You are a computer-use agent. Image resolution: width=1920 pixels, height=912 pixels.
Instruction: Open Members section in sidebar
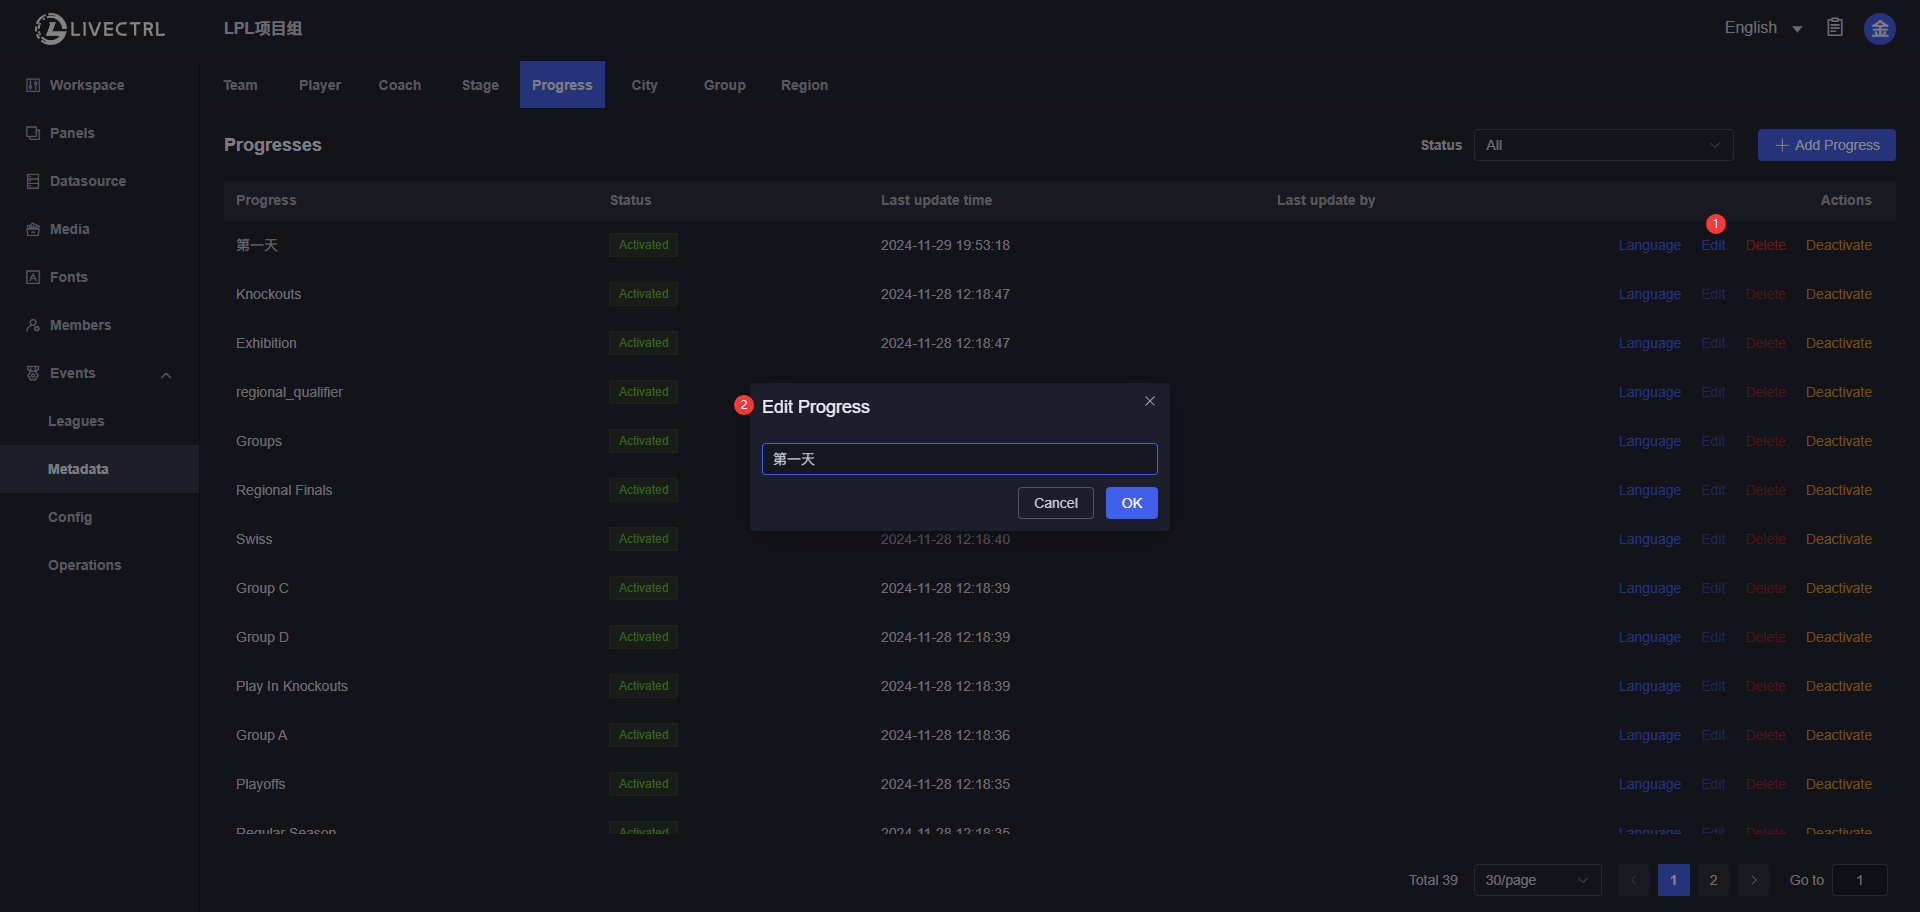(x=80, y=325)
